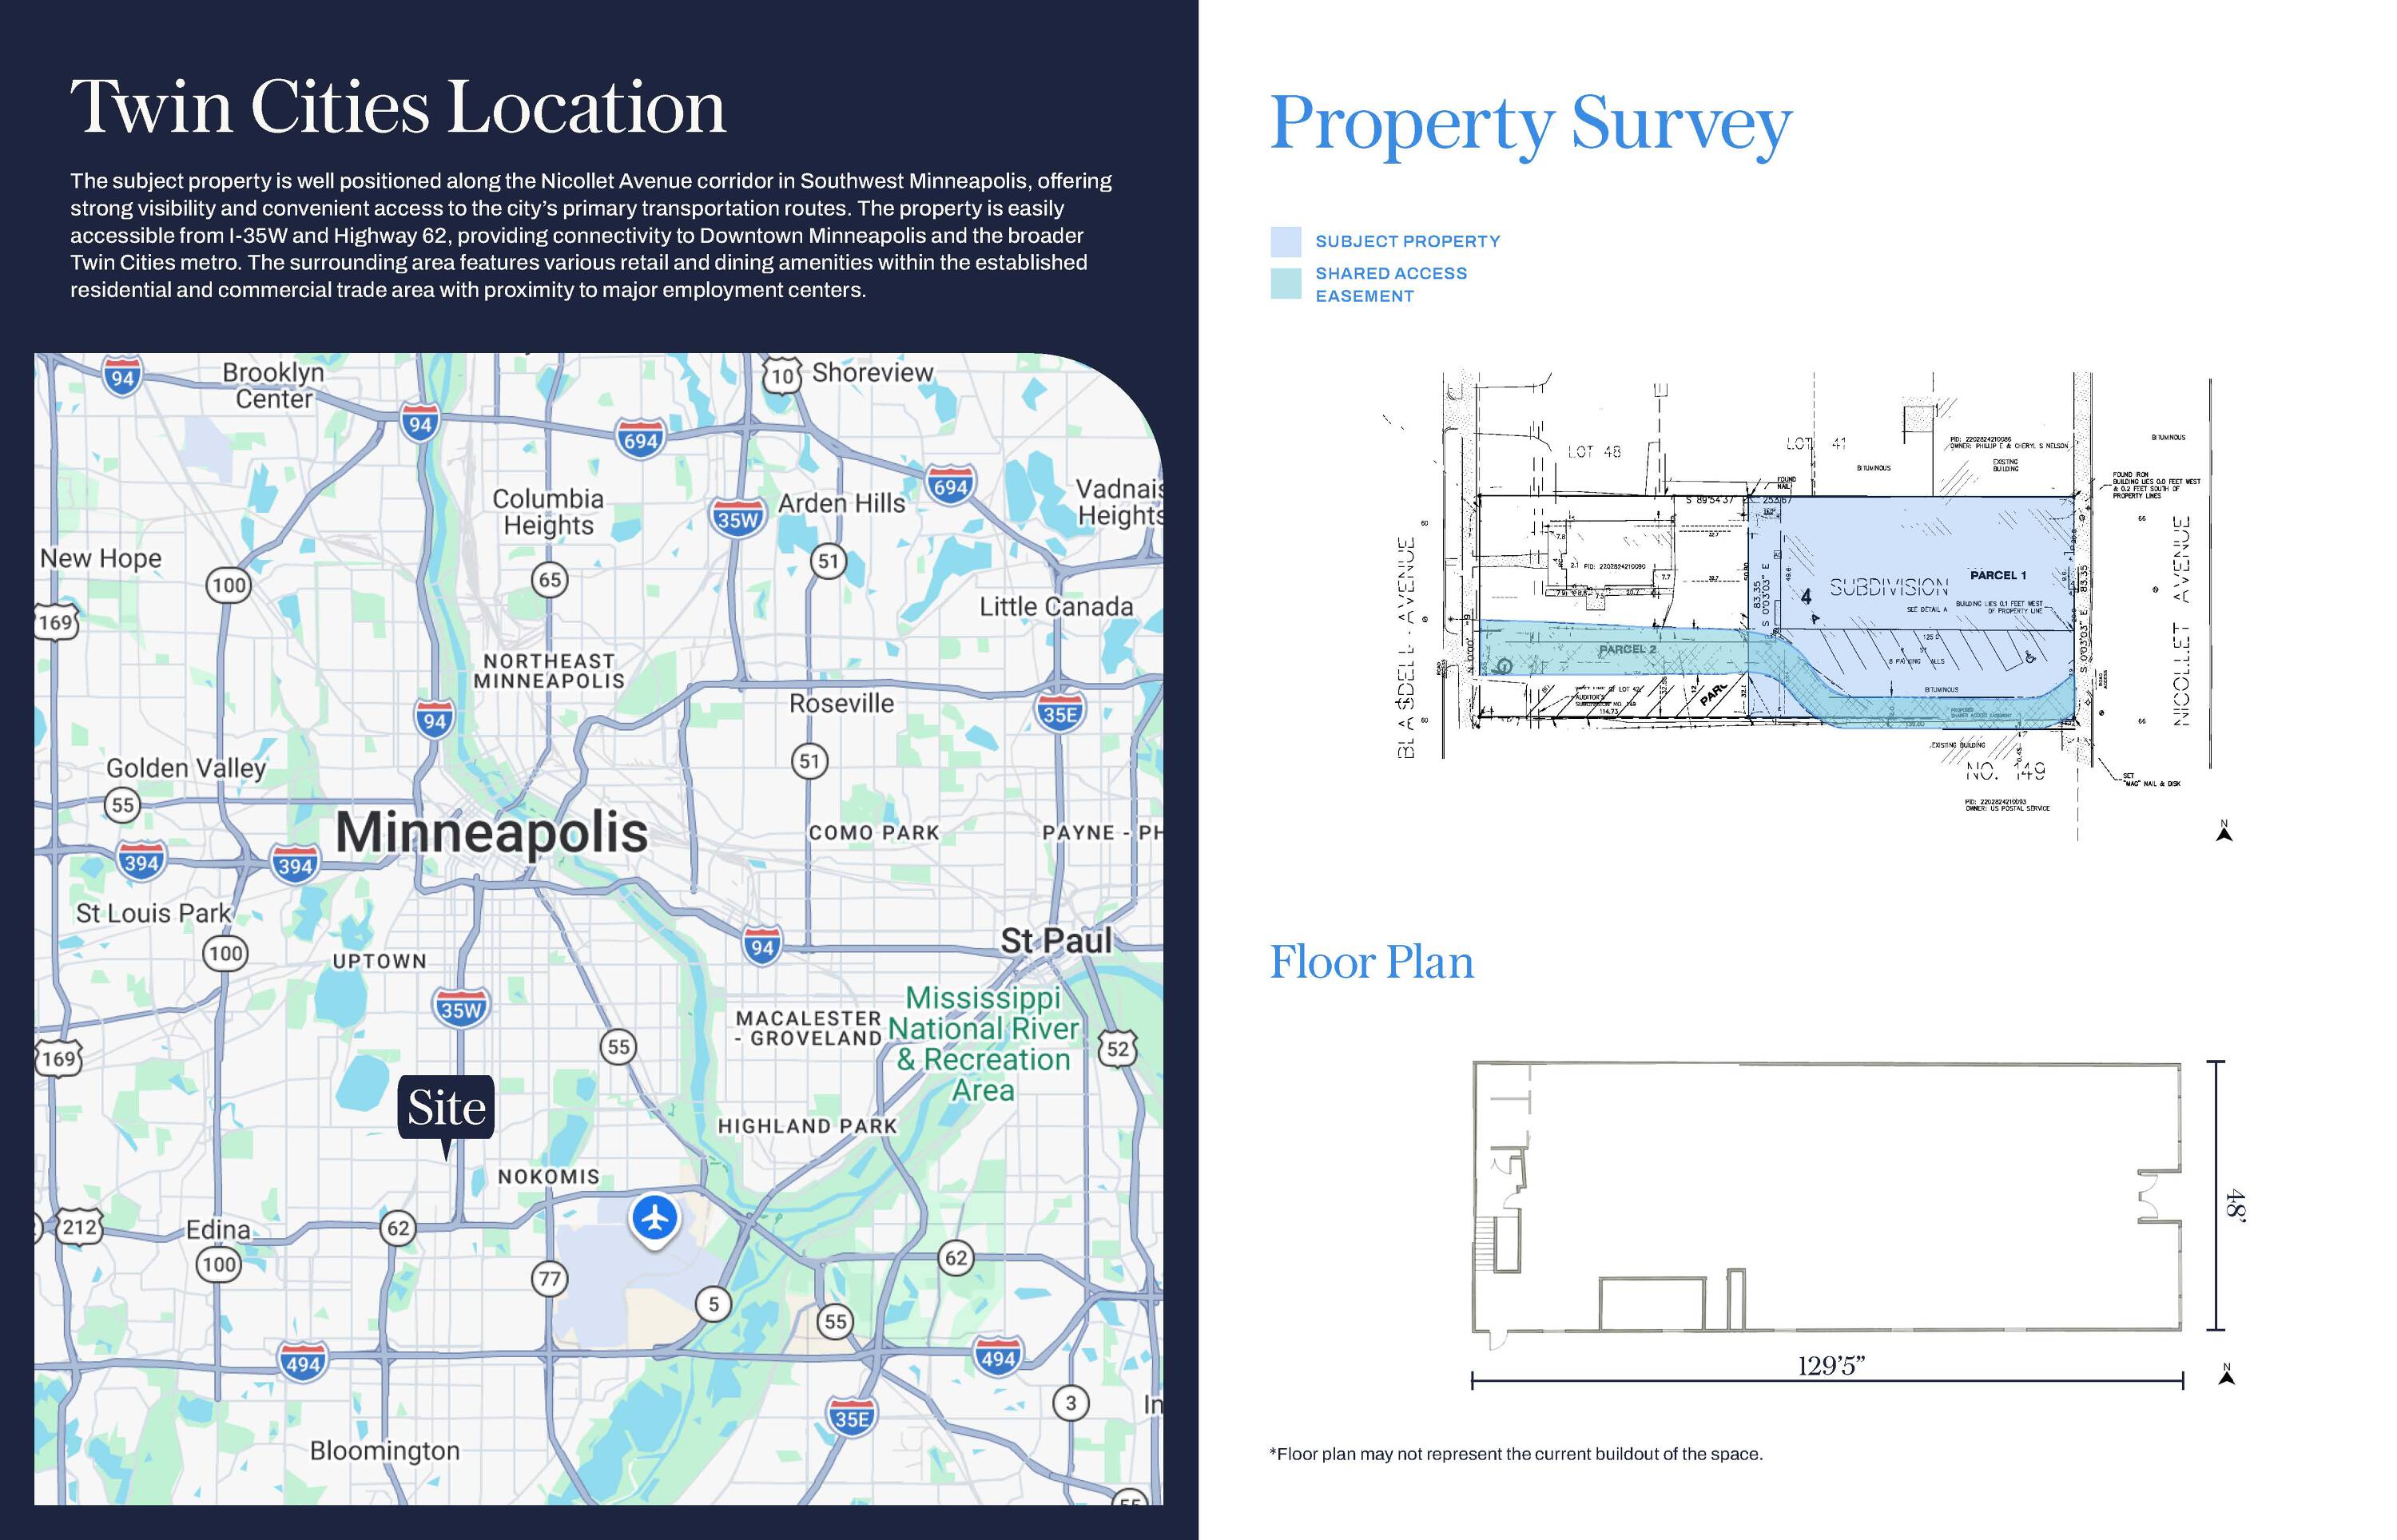Viewport: 2397px width, 1540px height.
Task: Click the Parcel 1 label on the survey
Action: (1997, 575)
